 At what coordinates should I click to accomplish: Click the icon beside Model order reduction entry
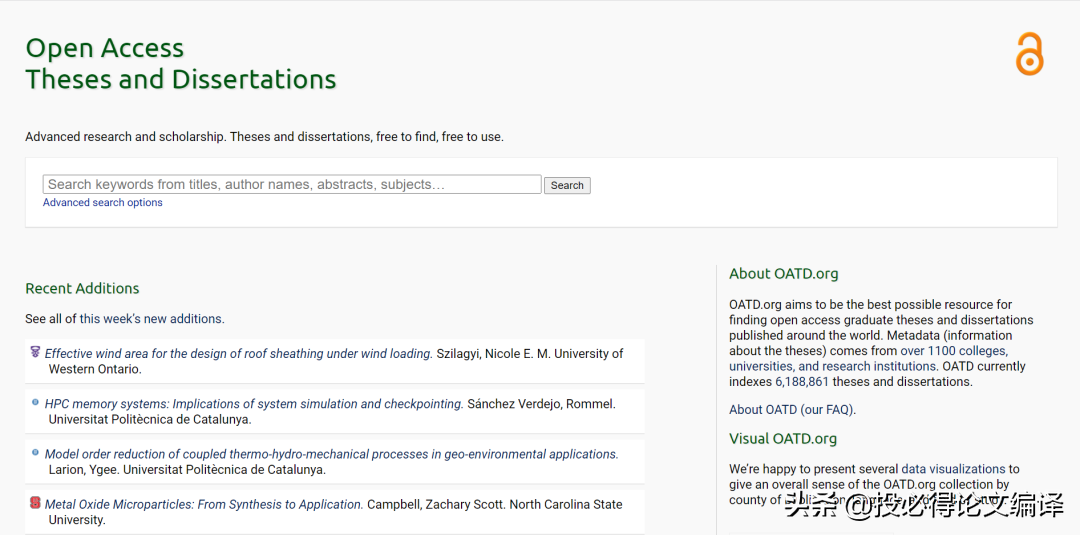(x=35, y=452)
